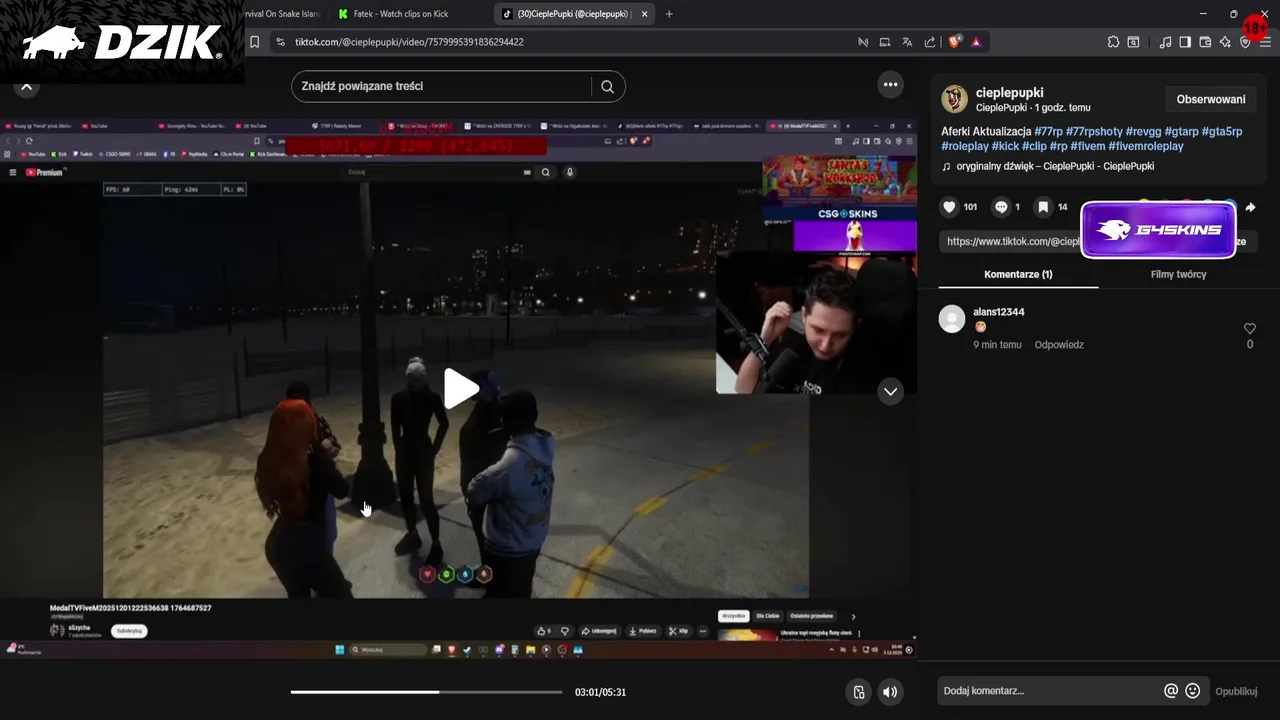Open Brave VPN shield icon

(1245, 42)
